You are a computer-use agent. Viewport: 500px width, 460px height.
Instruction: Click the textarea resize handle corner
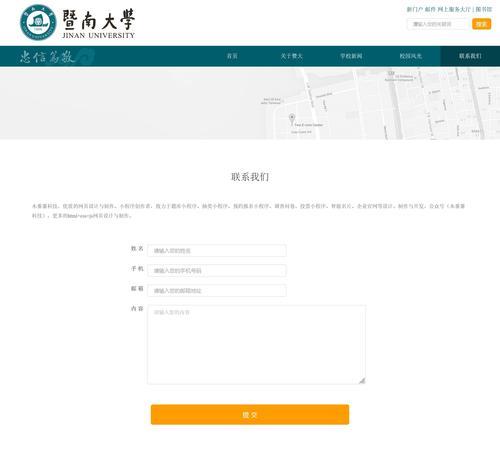coord(362,381)
